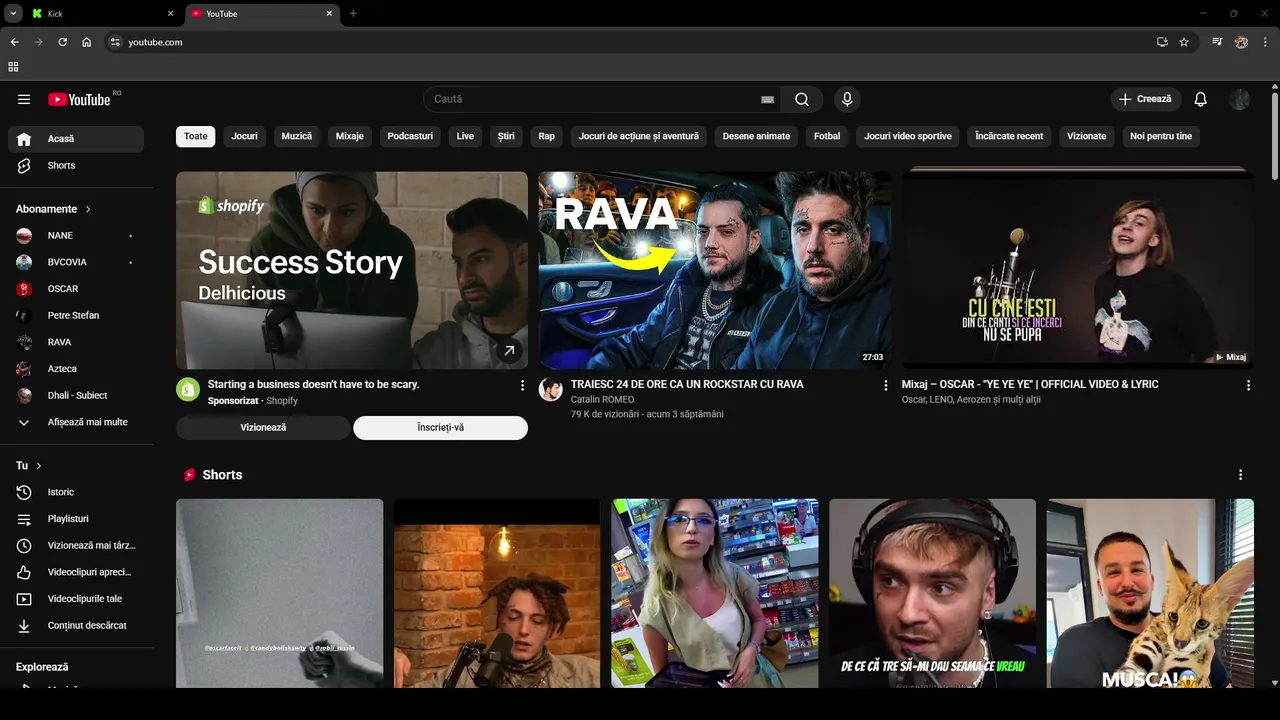
Task: Click the Creează button
Action: 1146,99
